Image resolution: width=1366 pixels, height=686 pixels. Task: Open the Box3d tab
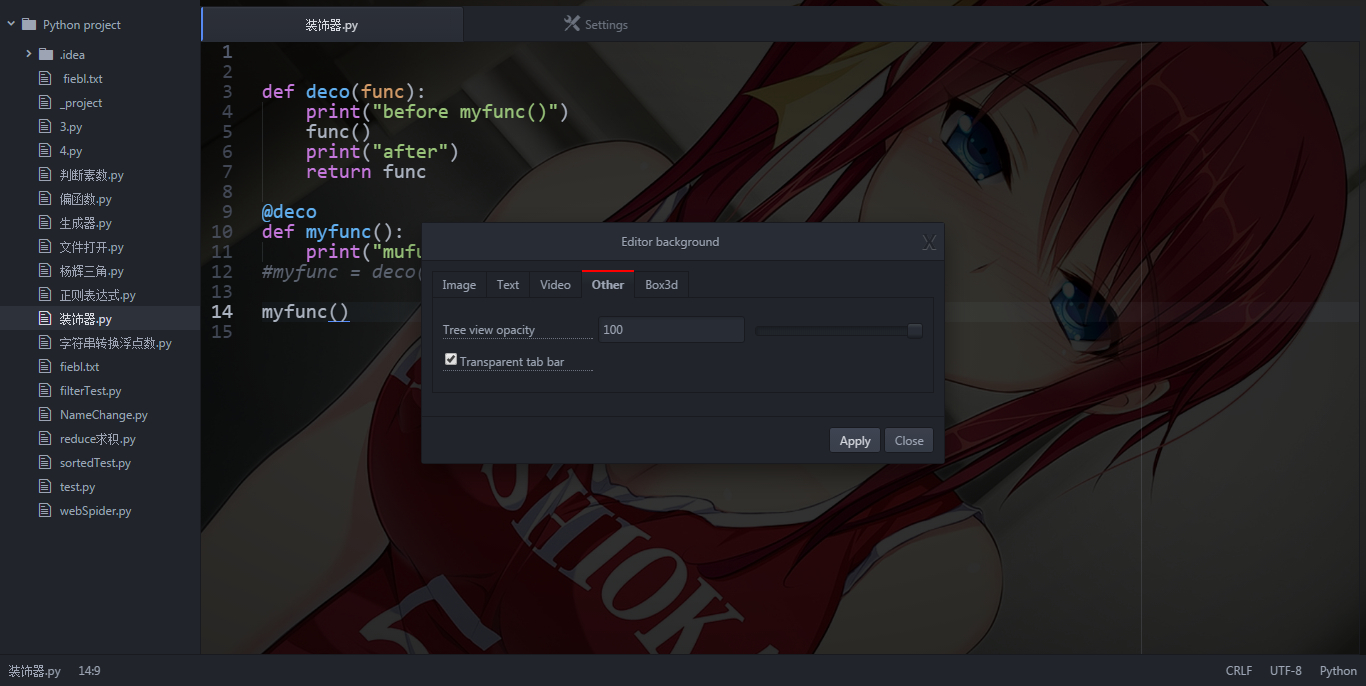[661, 285]
